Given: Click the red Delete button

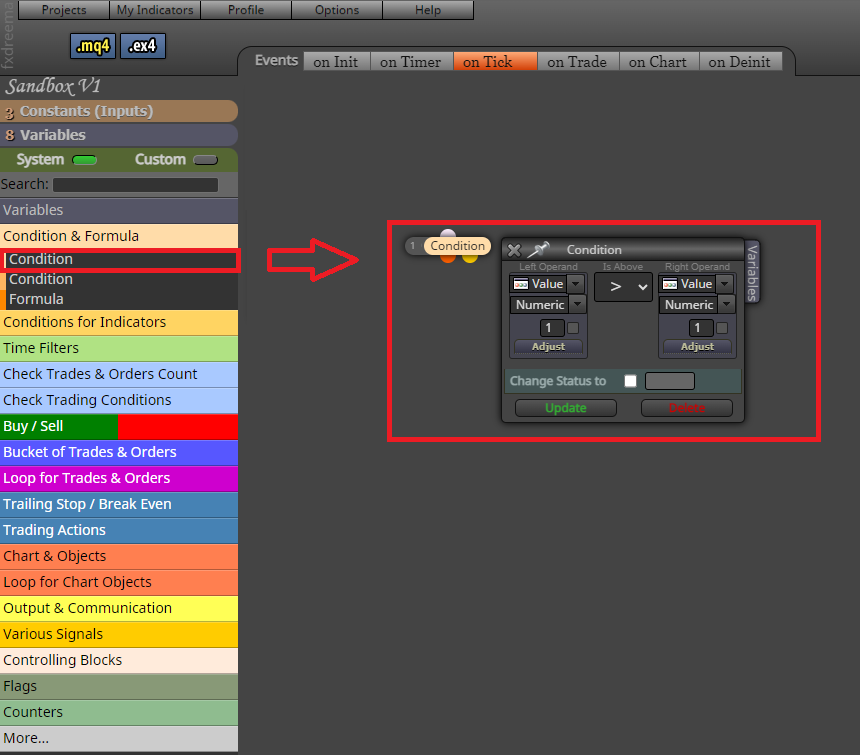Looking at the screenshot, I should [x=687, y=408].
